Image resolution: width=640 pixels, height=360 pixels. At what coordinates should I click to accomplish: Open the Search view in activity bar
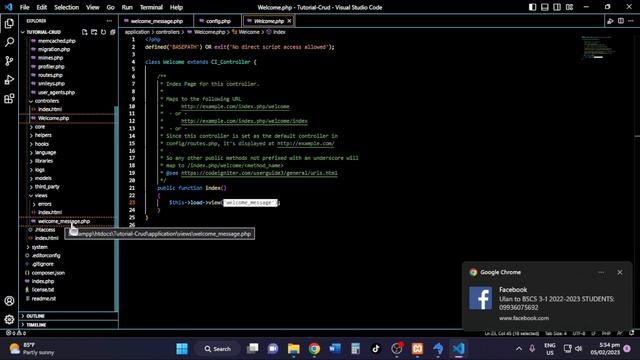coord(9,42)
